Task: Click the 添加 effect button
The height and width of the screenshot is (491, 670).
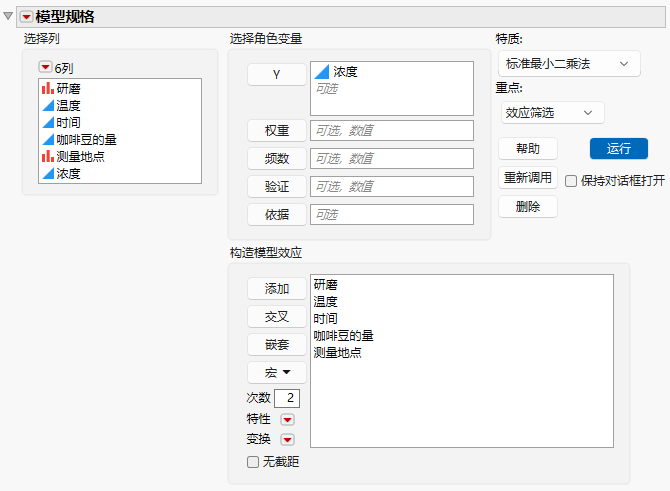Action: [x=276, y=288]
